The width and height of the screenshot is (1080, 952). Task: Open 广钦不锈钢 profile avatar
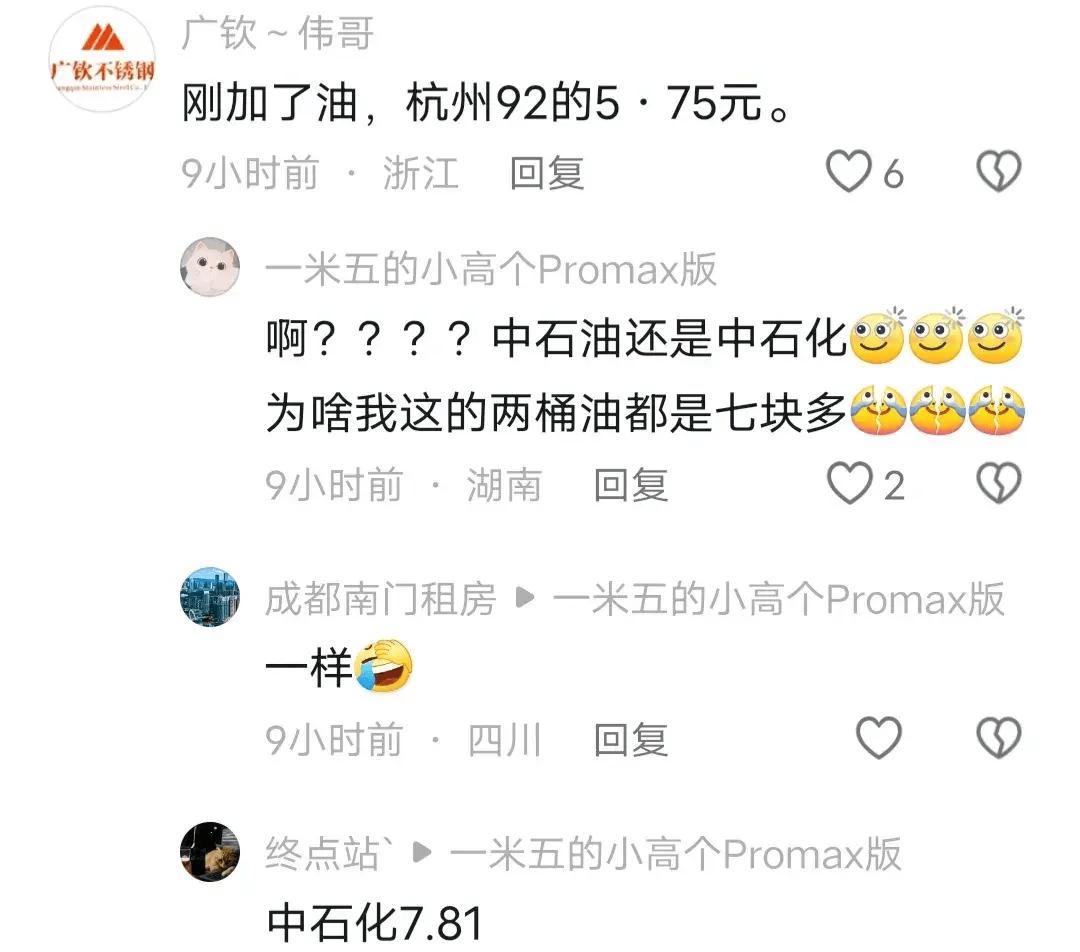pyautogui.click(x=102, y=59)
